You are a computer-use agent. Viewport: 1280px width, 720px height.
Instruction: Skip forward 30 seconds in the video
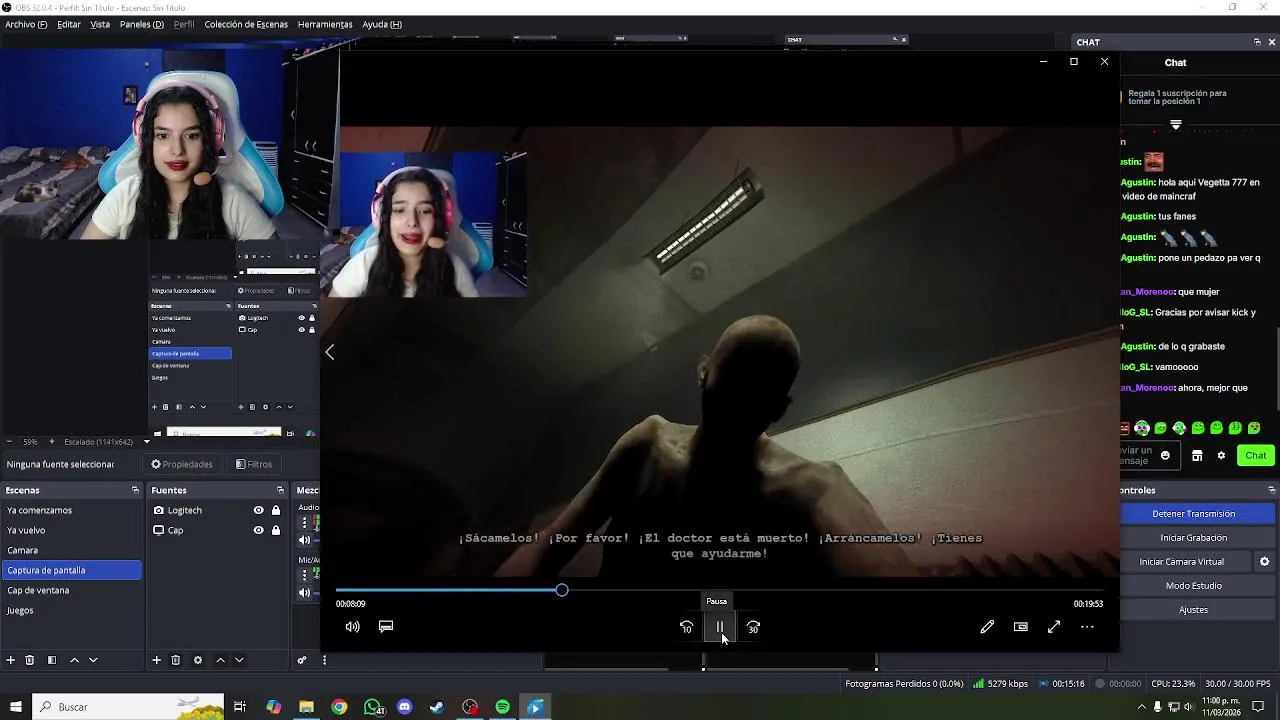click(753, 627)
